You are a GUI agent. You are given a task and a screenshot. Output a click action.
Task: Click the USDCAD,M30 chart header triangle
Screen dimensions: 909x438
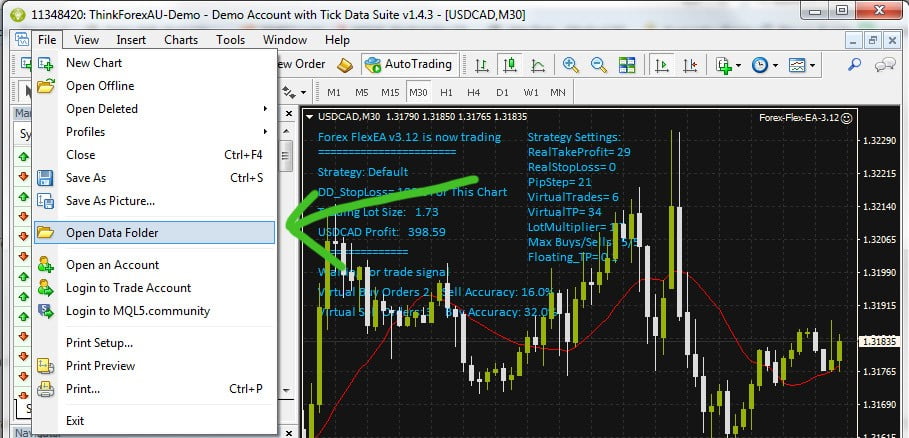click(x=310, y=117)
